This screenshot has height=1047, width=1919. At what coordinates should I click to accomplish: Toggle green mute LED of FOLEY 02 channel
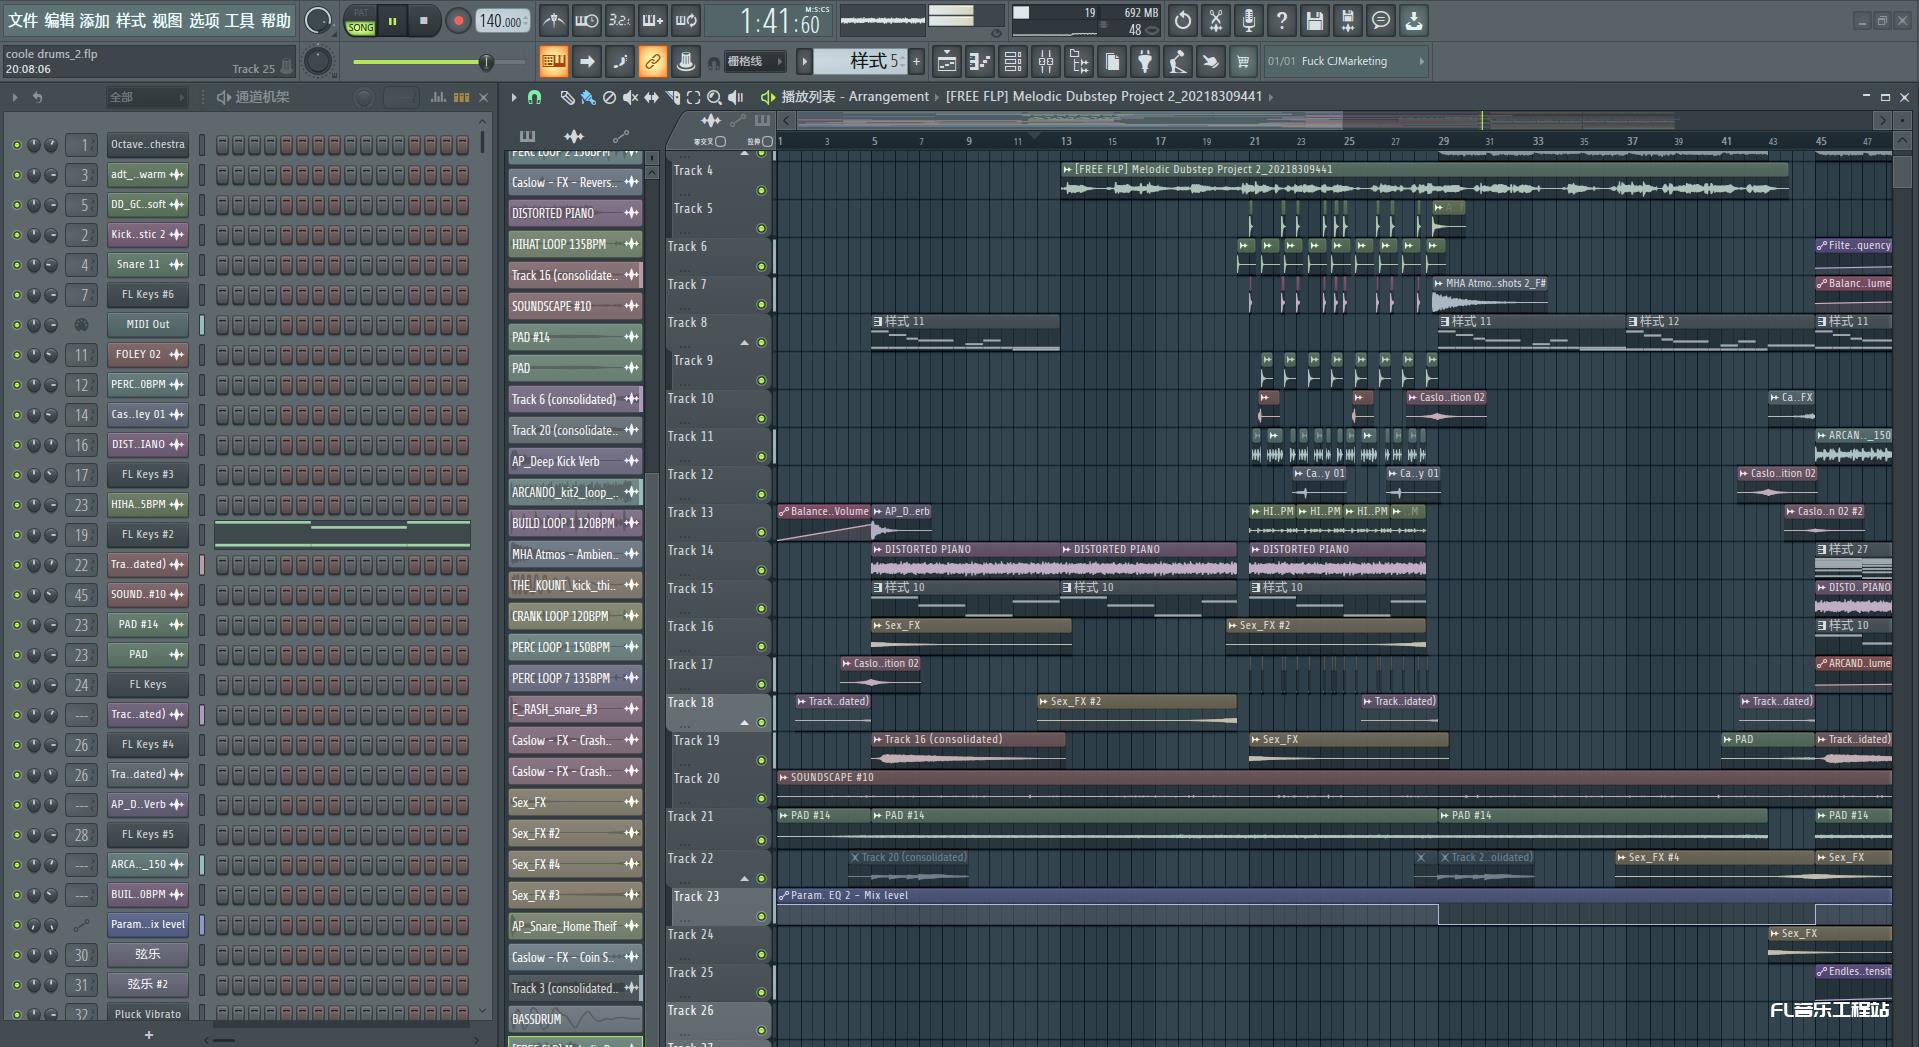coord(16,355)
